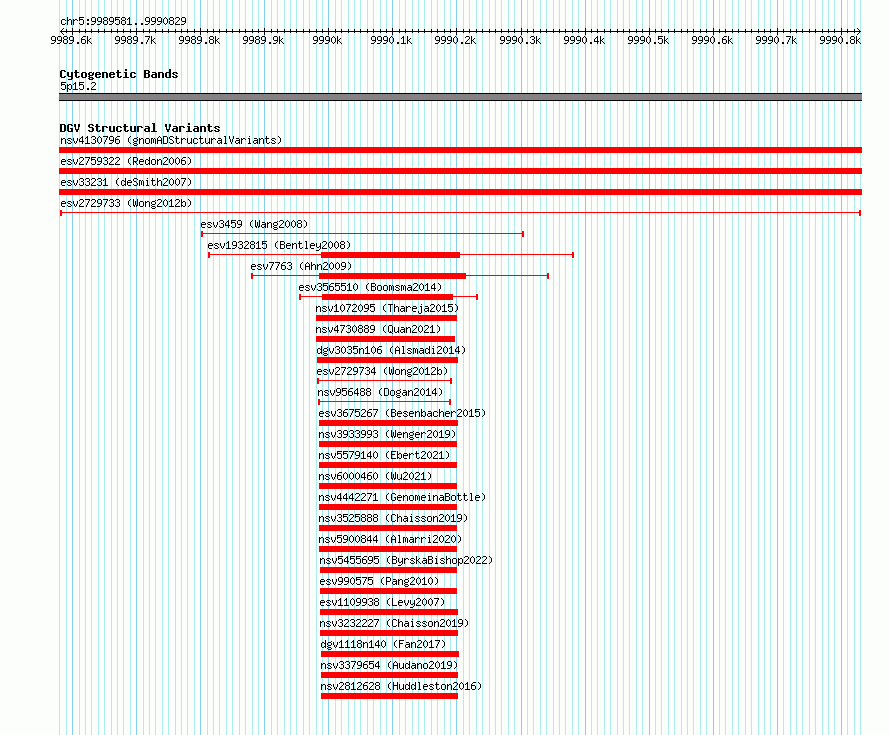
Task: Click the 5p15.2 band label
Action: (78, 86)
